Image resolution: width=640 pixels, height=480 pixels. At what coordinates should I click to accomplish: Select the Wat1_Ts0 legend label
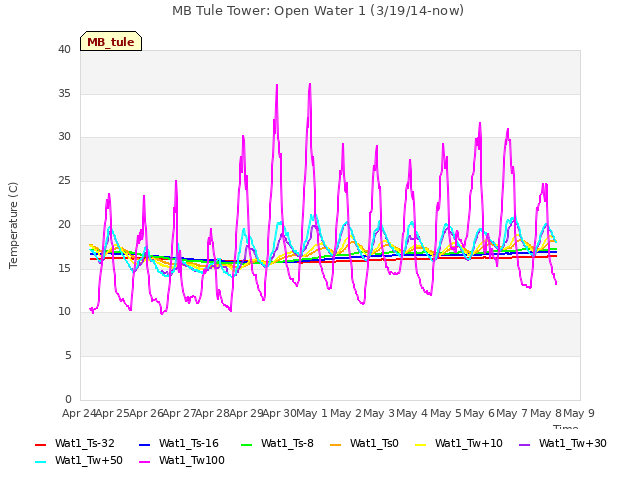(374, 443)
